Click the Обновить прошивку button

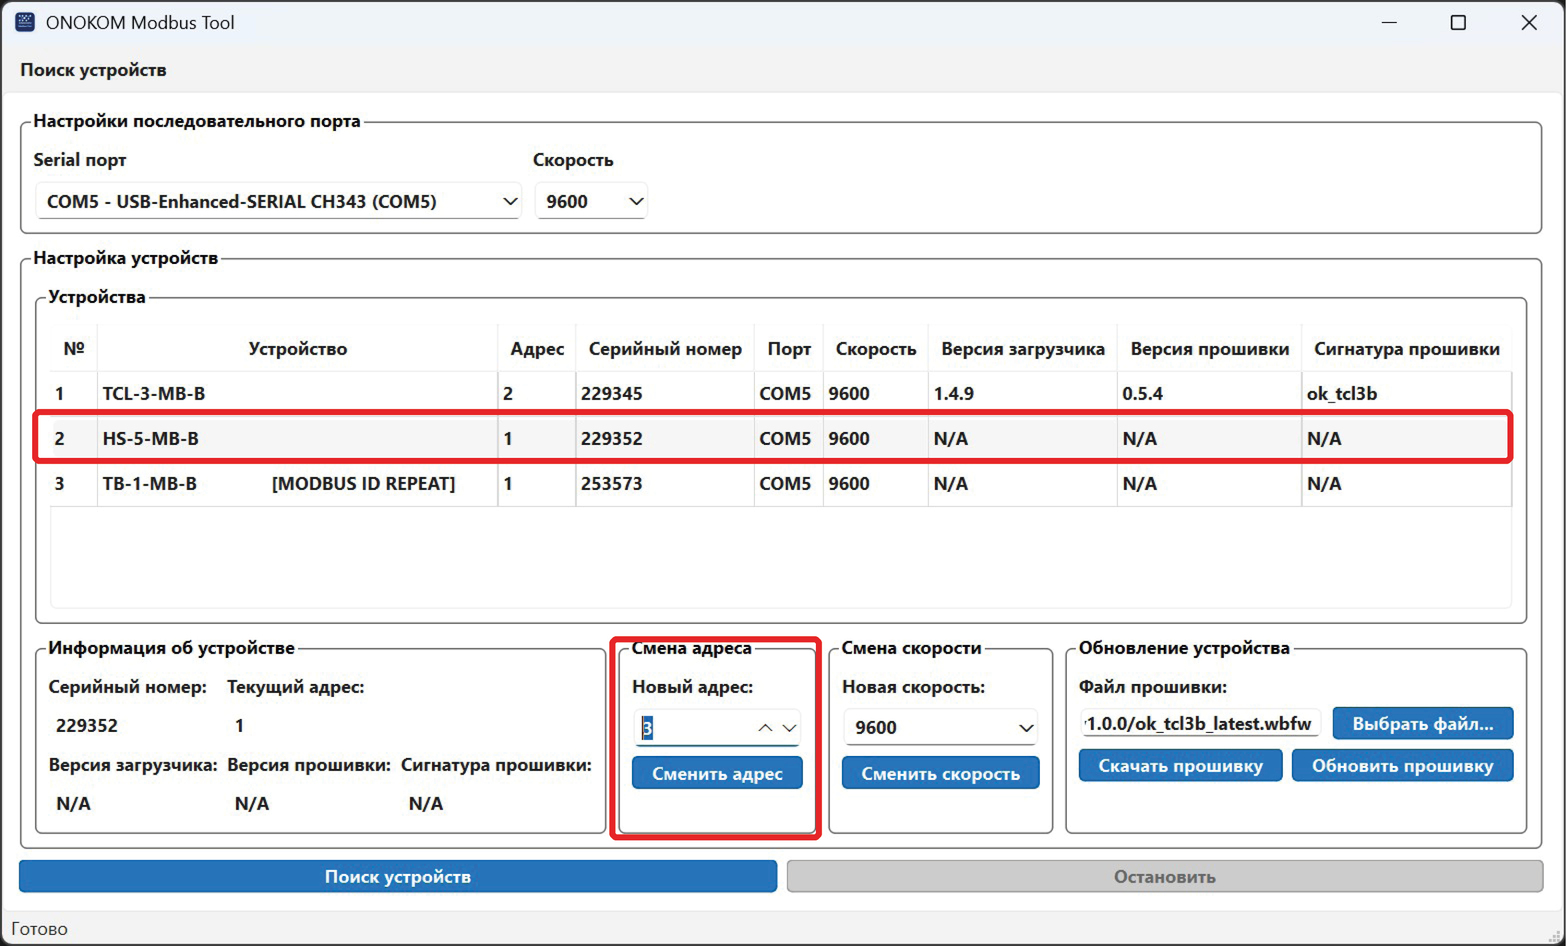coord(1402,766)
